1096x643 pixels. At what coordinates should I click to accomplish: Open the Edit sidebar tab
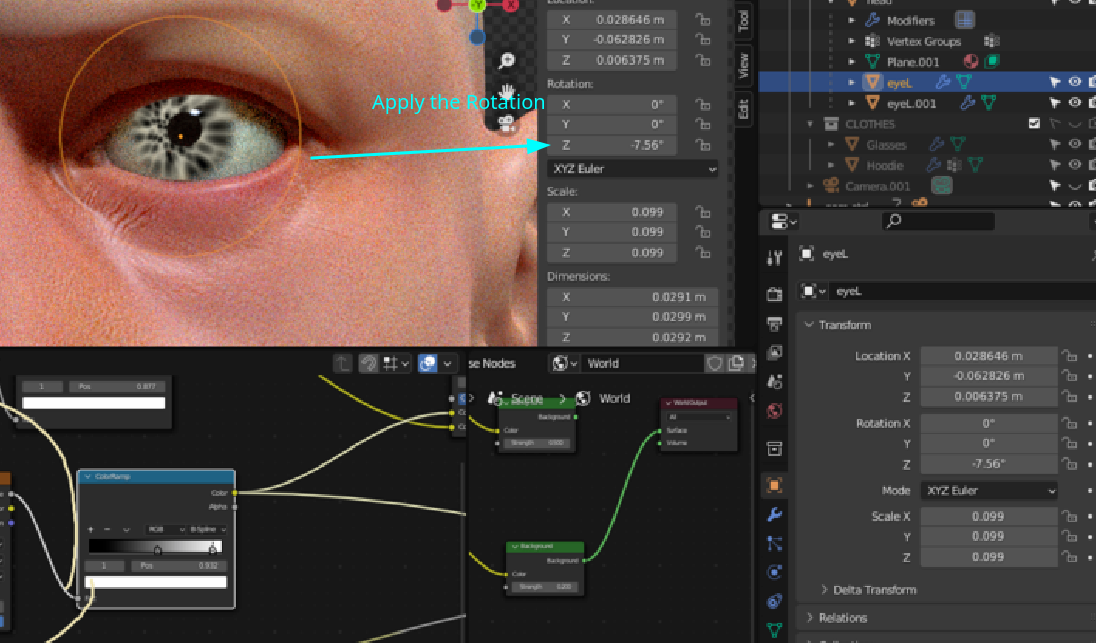(743, 109)
